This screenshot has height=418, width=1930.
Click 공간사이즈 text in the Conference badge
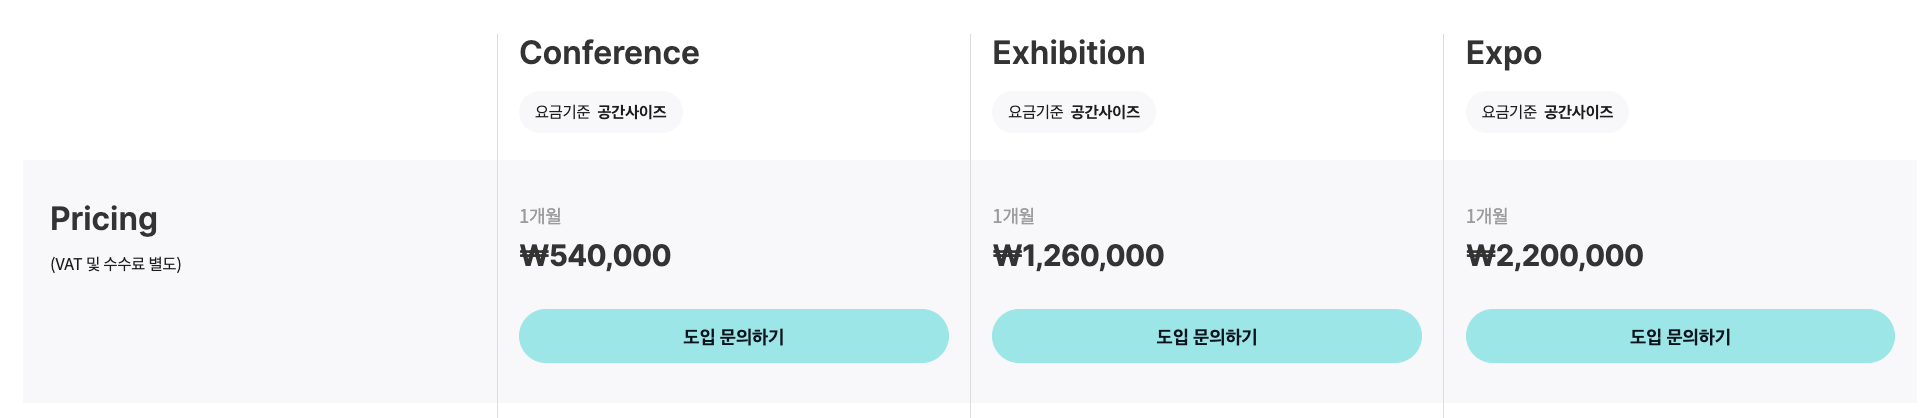coord(632,112)
